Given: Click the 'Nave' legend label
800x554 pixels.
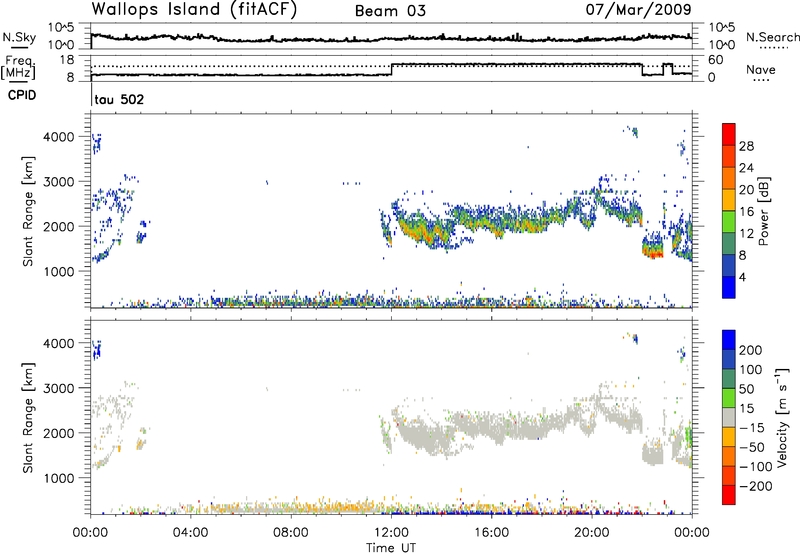Looking at the screenshot, I should [761, 69].
